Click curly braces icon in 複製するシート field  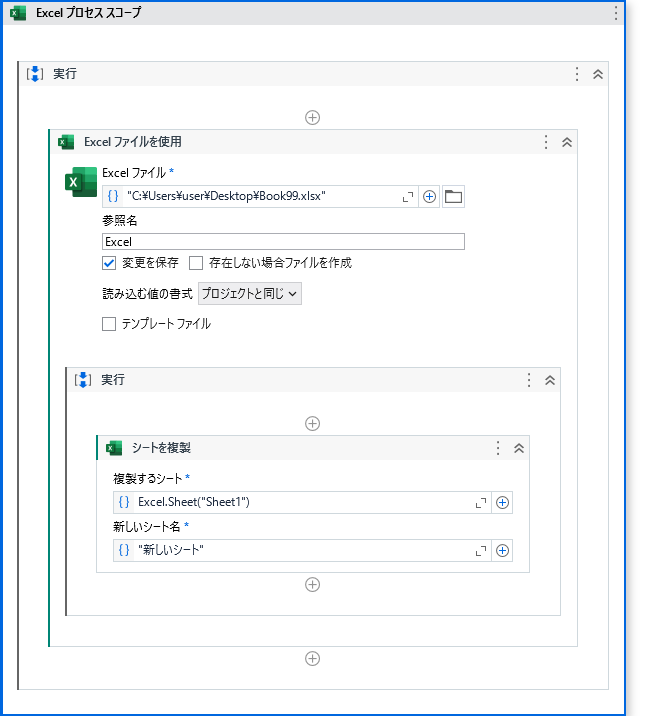[x=124, y=502]
